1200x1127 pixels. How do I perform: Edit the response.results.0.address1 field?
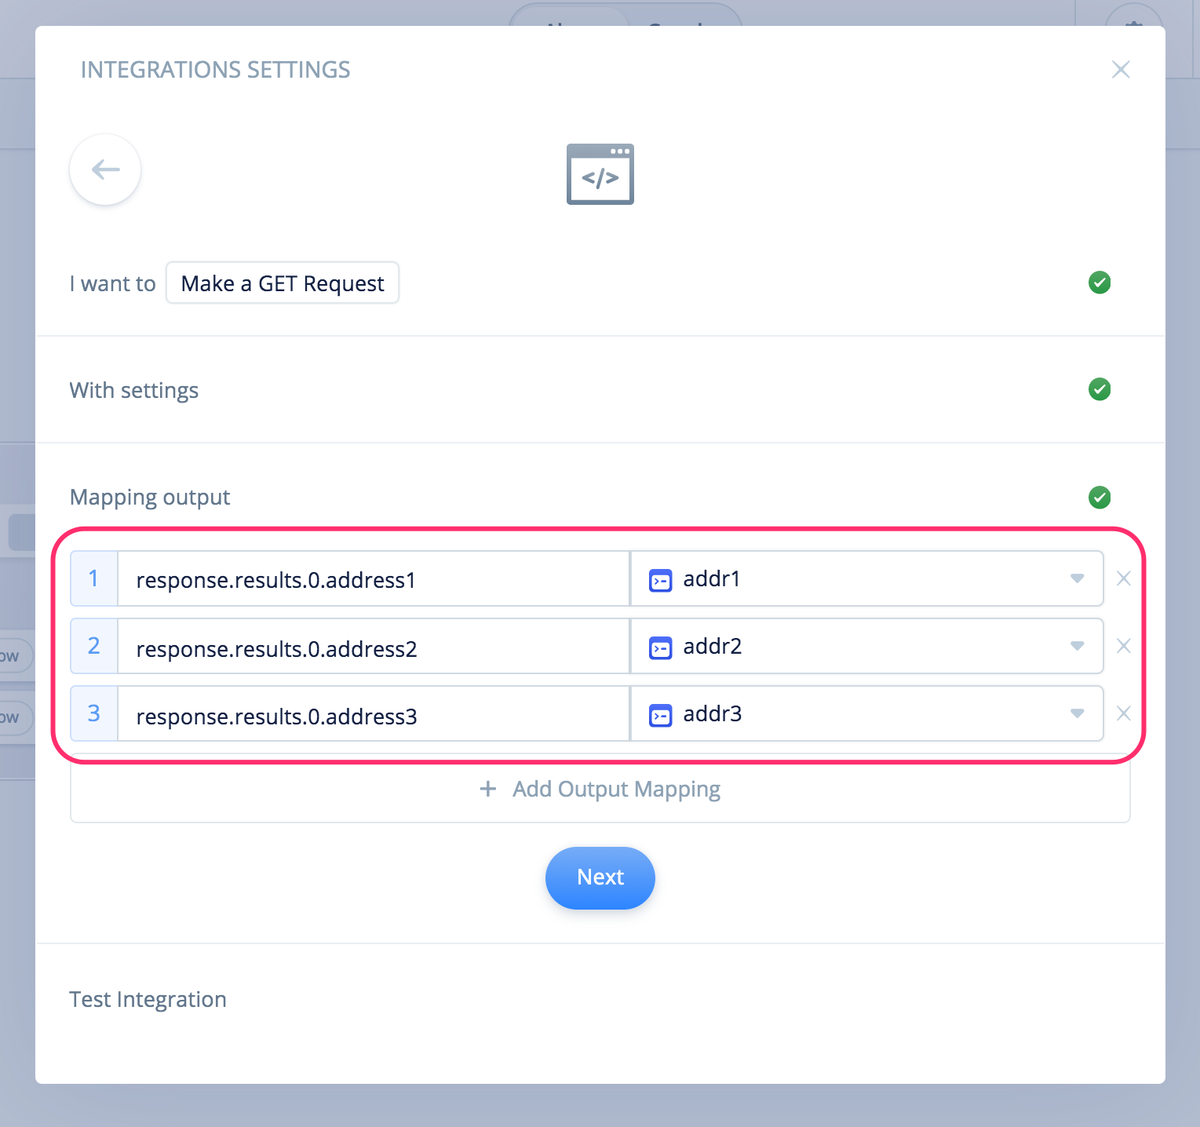tap(373, 579)
